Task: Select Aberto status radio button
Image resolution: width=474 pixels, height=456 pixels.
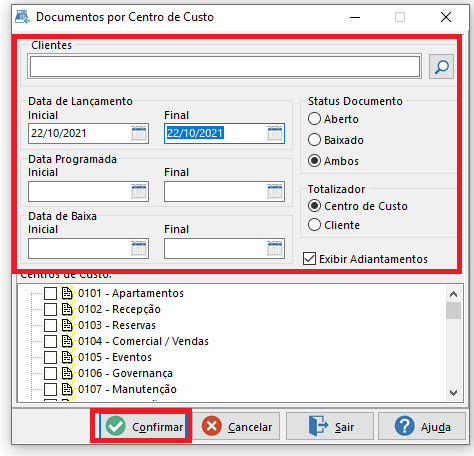Action: pyautogui.click(x=314, y=119)
